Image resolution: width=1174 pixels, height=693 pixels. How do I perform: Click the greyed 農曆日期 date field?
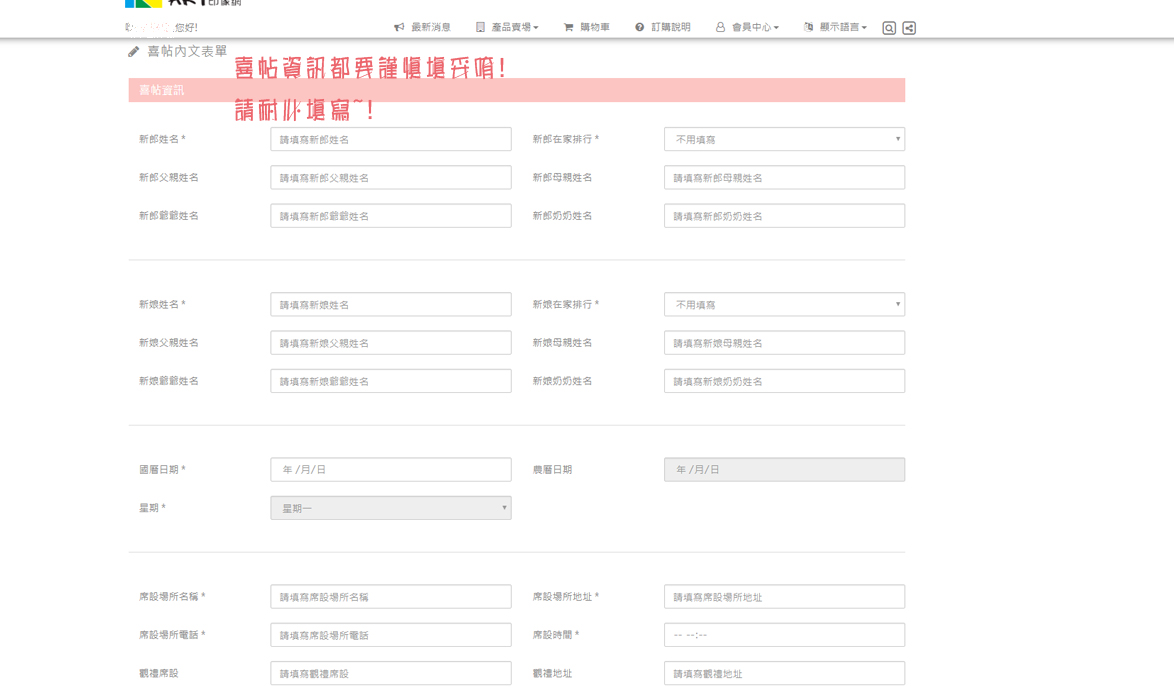[x=784, y=470]
